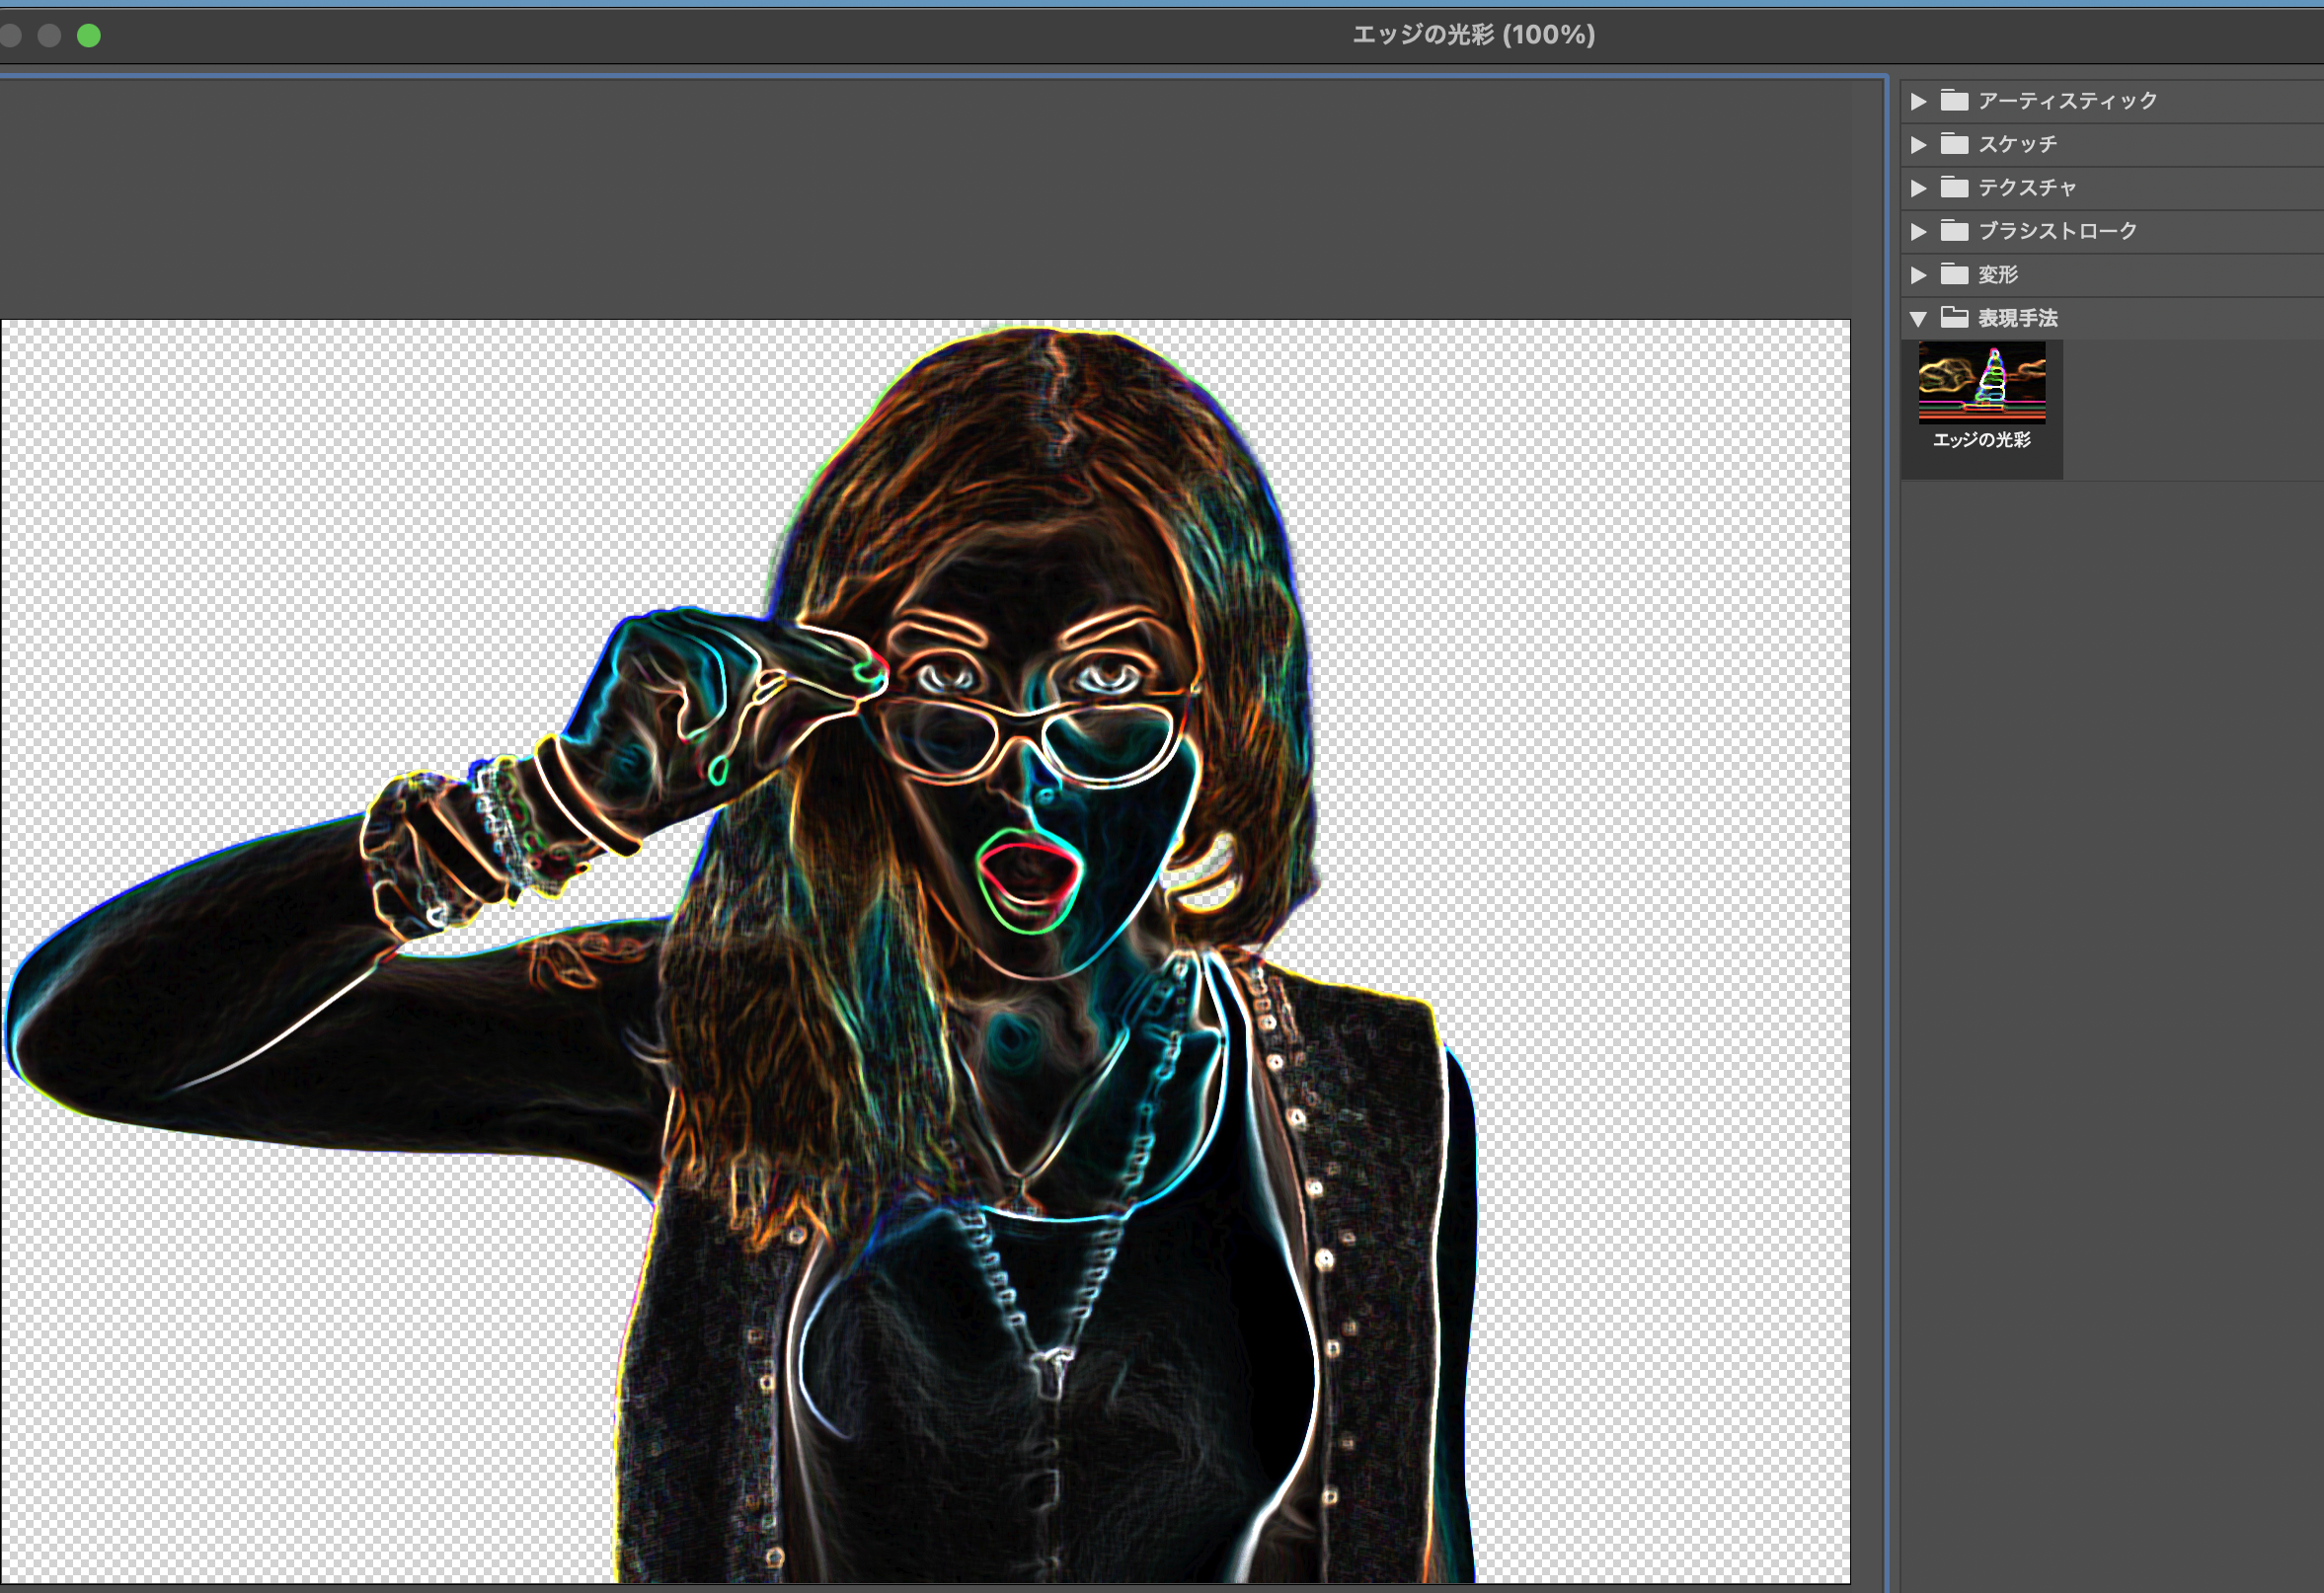2324x1593 pixels.
Task: Expand the テクスチャ disclosure triangle
Action: (x=1918, y=188)
